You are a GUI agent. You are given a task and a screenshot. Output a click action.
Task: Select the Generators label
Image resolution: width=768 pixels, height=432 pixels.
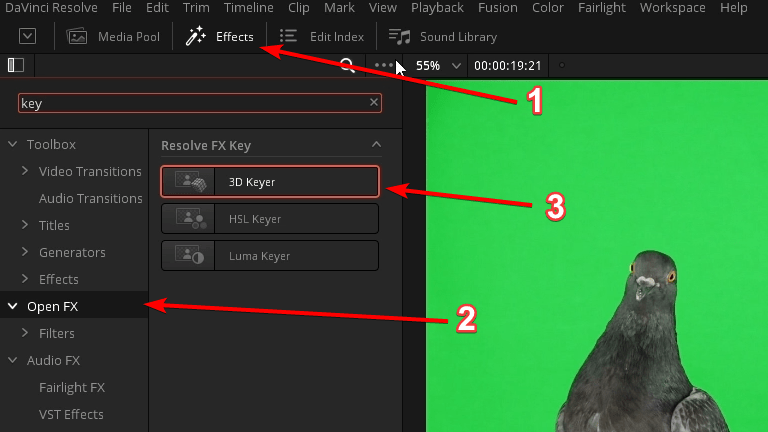tap(72, 252)
